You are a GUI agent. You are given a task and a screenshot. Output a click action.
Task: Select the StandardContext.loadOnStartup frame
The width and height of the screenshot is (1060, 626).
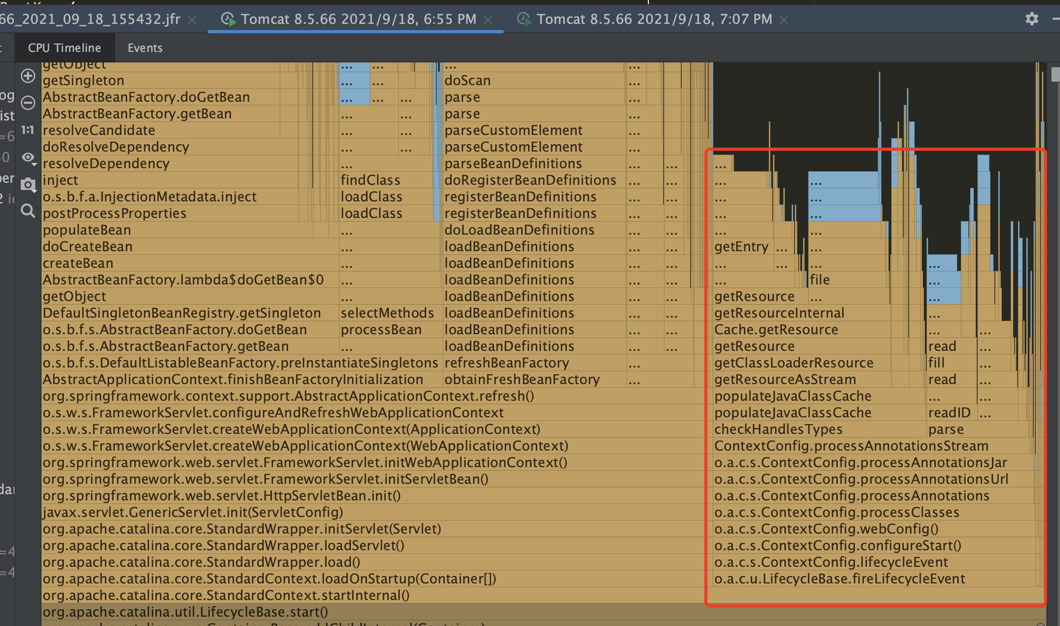269,579
